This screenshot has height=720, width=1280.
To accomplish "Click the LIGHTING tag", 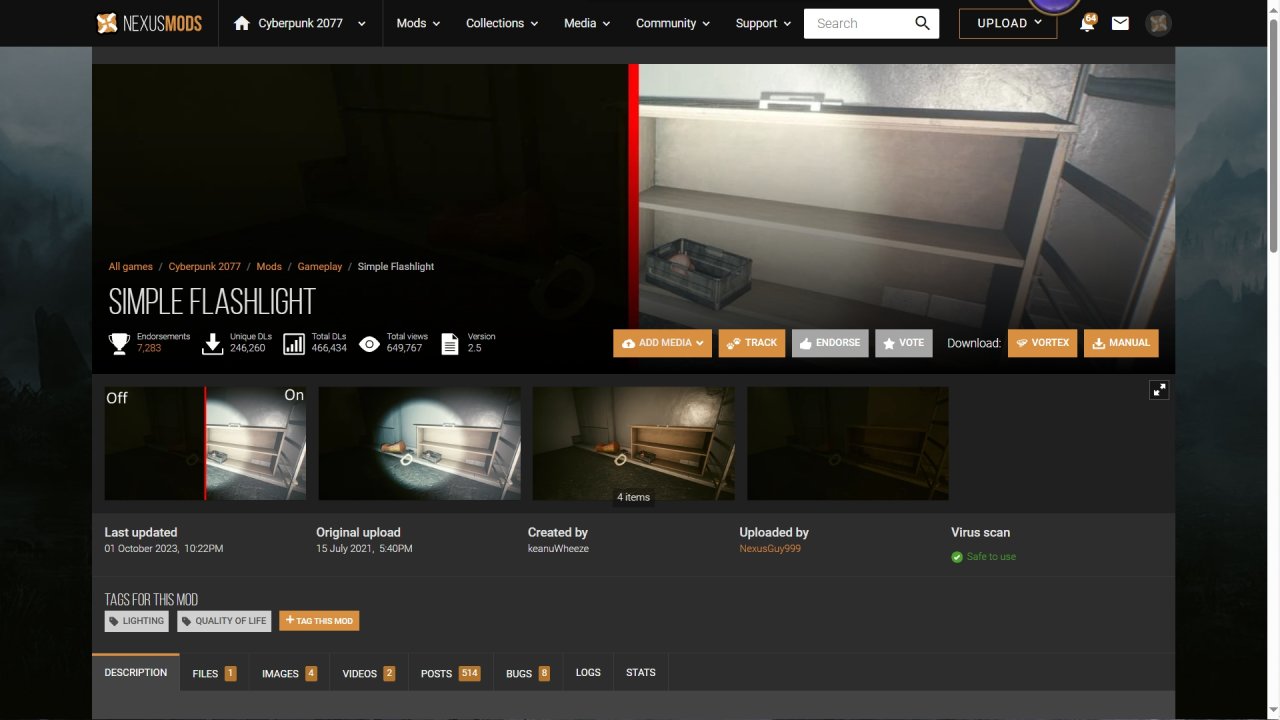I will [137, 621].
